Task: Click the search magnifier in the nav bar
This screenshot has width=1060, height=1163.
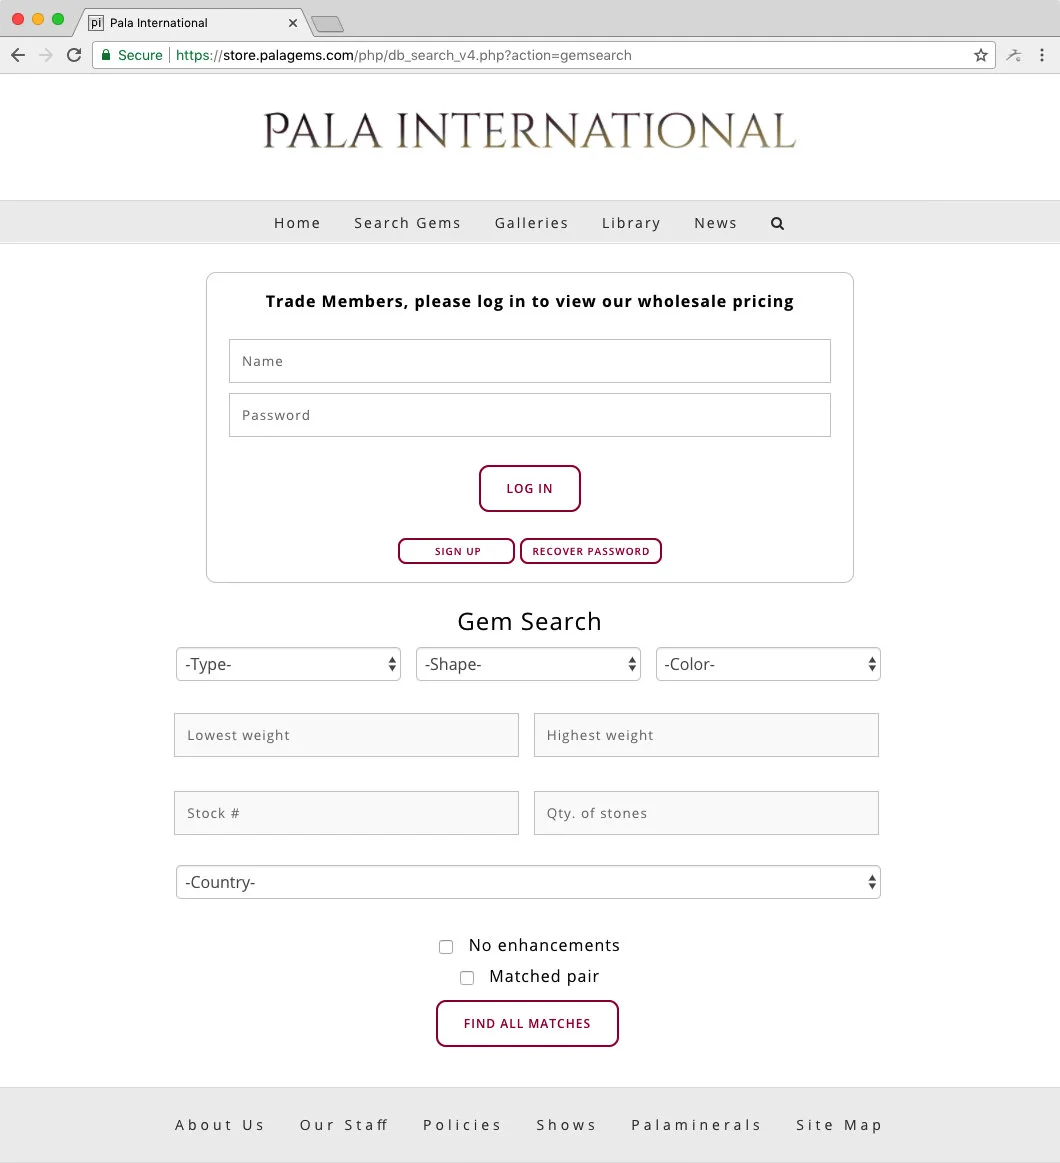Action: (777, 223)
